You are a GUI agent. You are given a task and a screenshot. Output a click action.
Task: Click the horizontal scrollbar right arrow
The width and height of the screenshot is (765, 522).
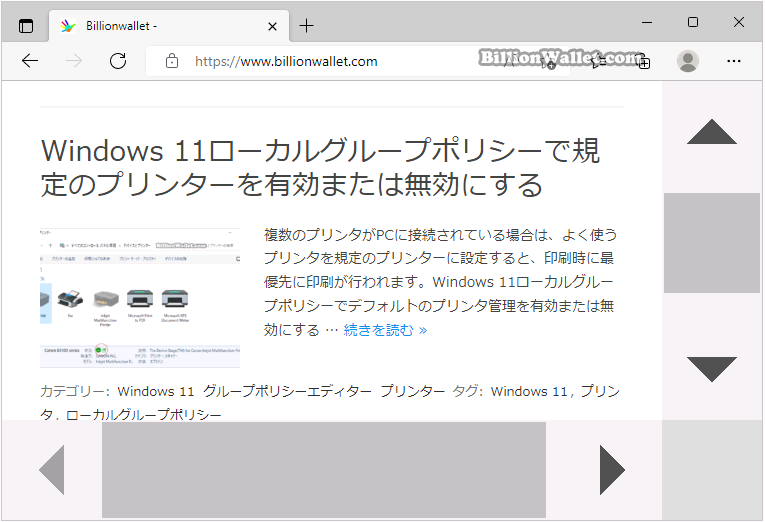click(612, 470)
